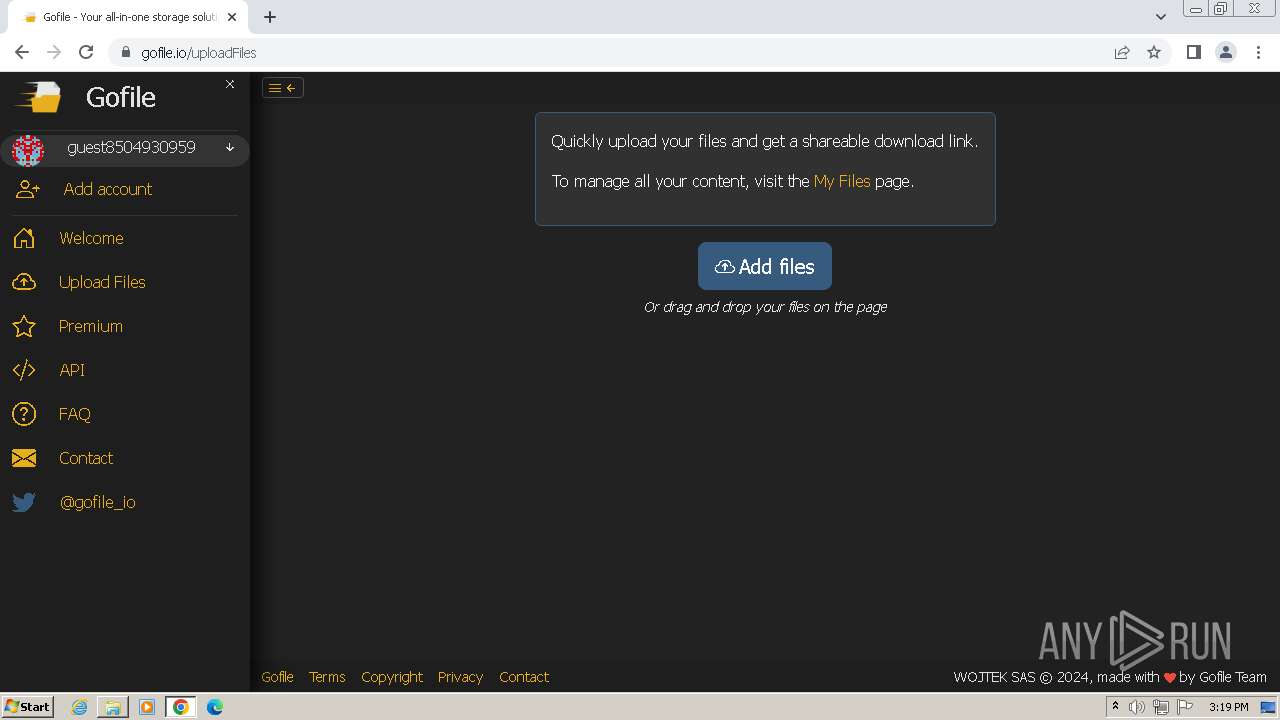Screen dimensions: 1280x720
Task: Open the Windows Start menu
Action: click(x=27, y=707)
